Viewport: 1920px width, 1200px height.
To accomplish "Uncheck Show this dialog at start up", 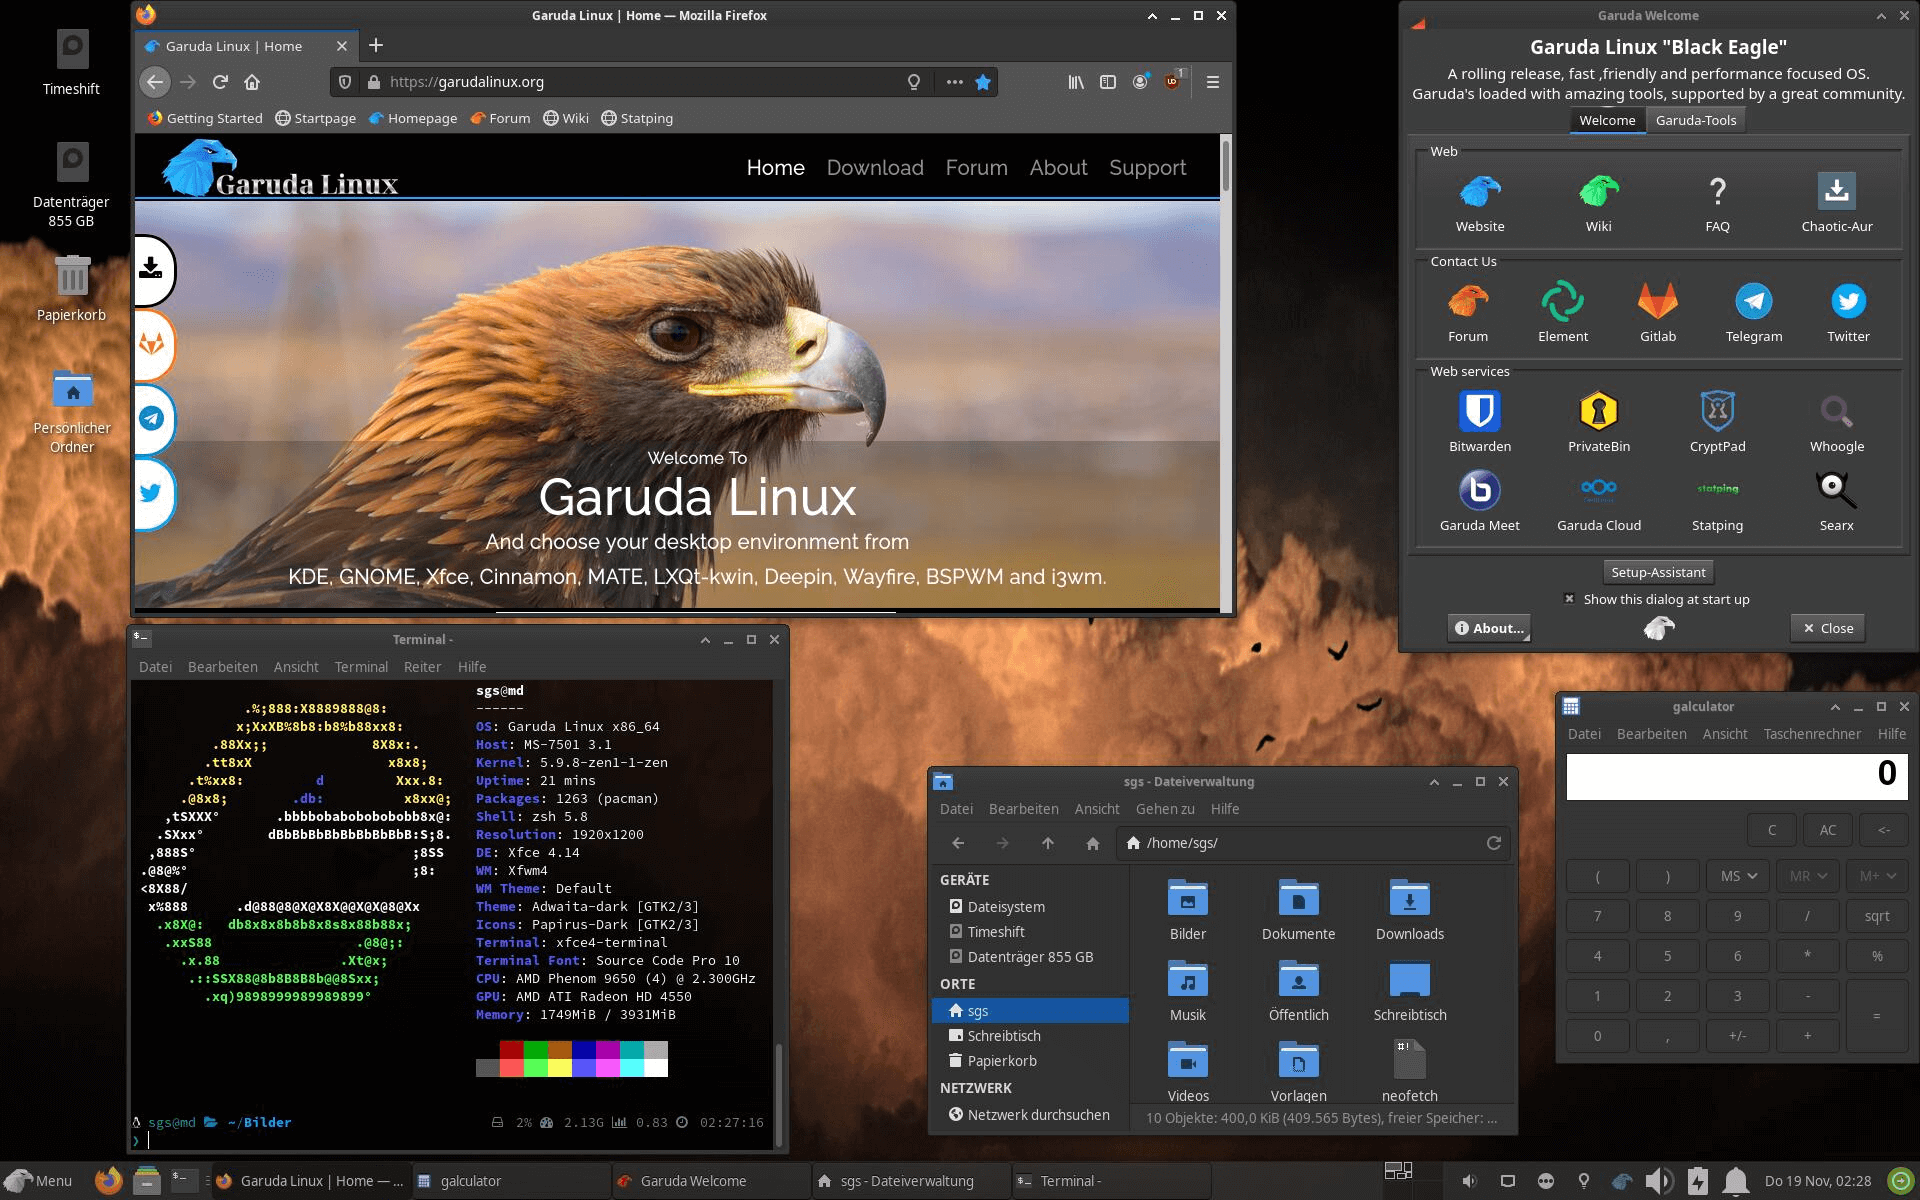I will click(1569, 598).
